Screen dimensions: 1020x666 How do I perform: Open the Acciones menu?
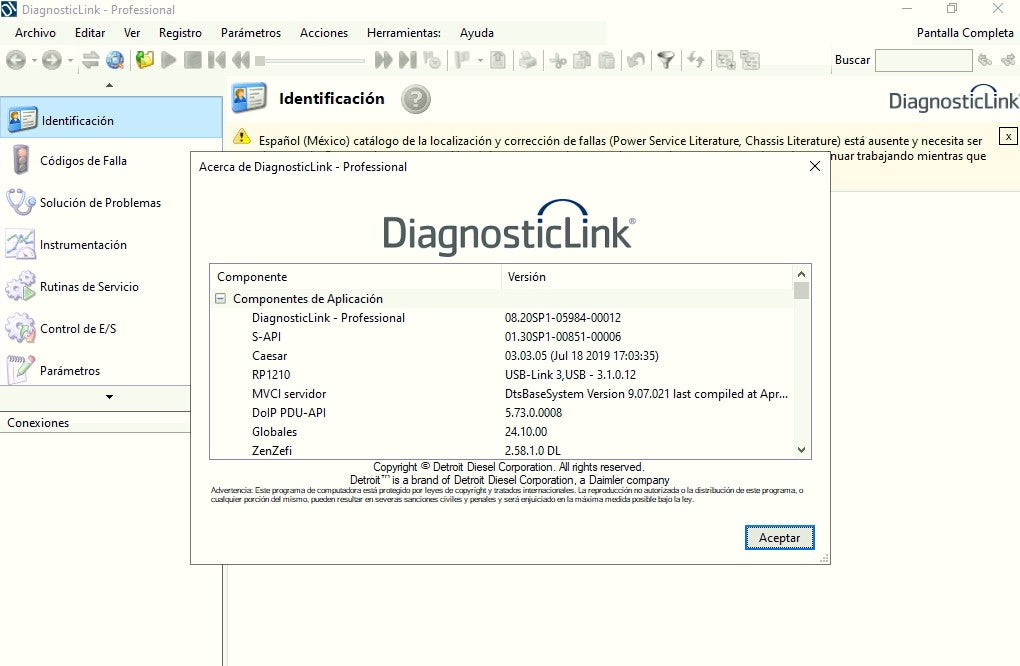coord(324,33)
